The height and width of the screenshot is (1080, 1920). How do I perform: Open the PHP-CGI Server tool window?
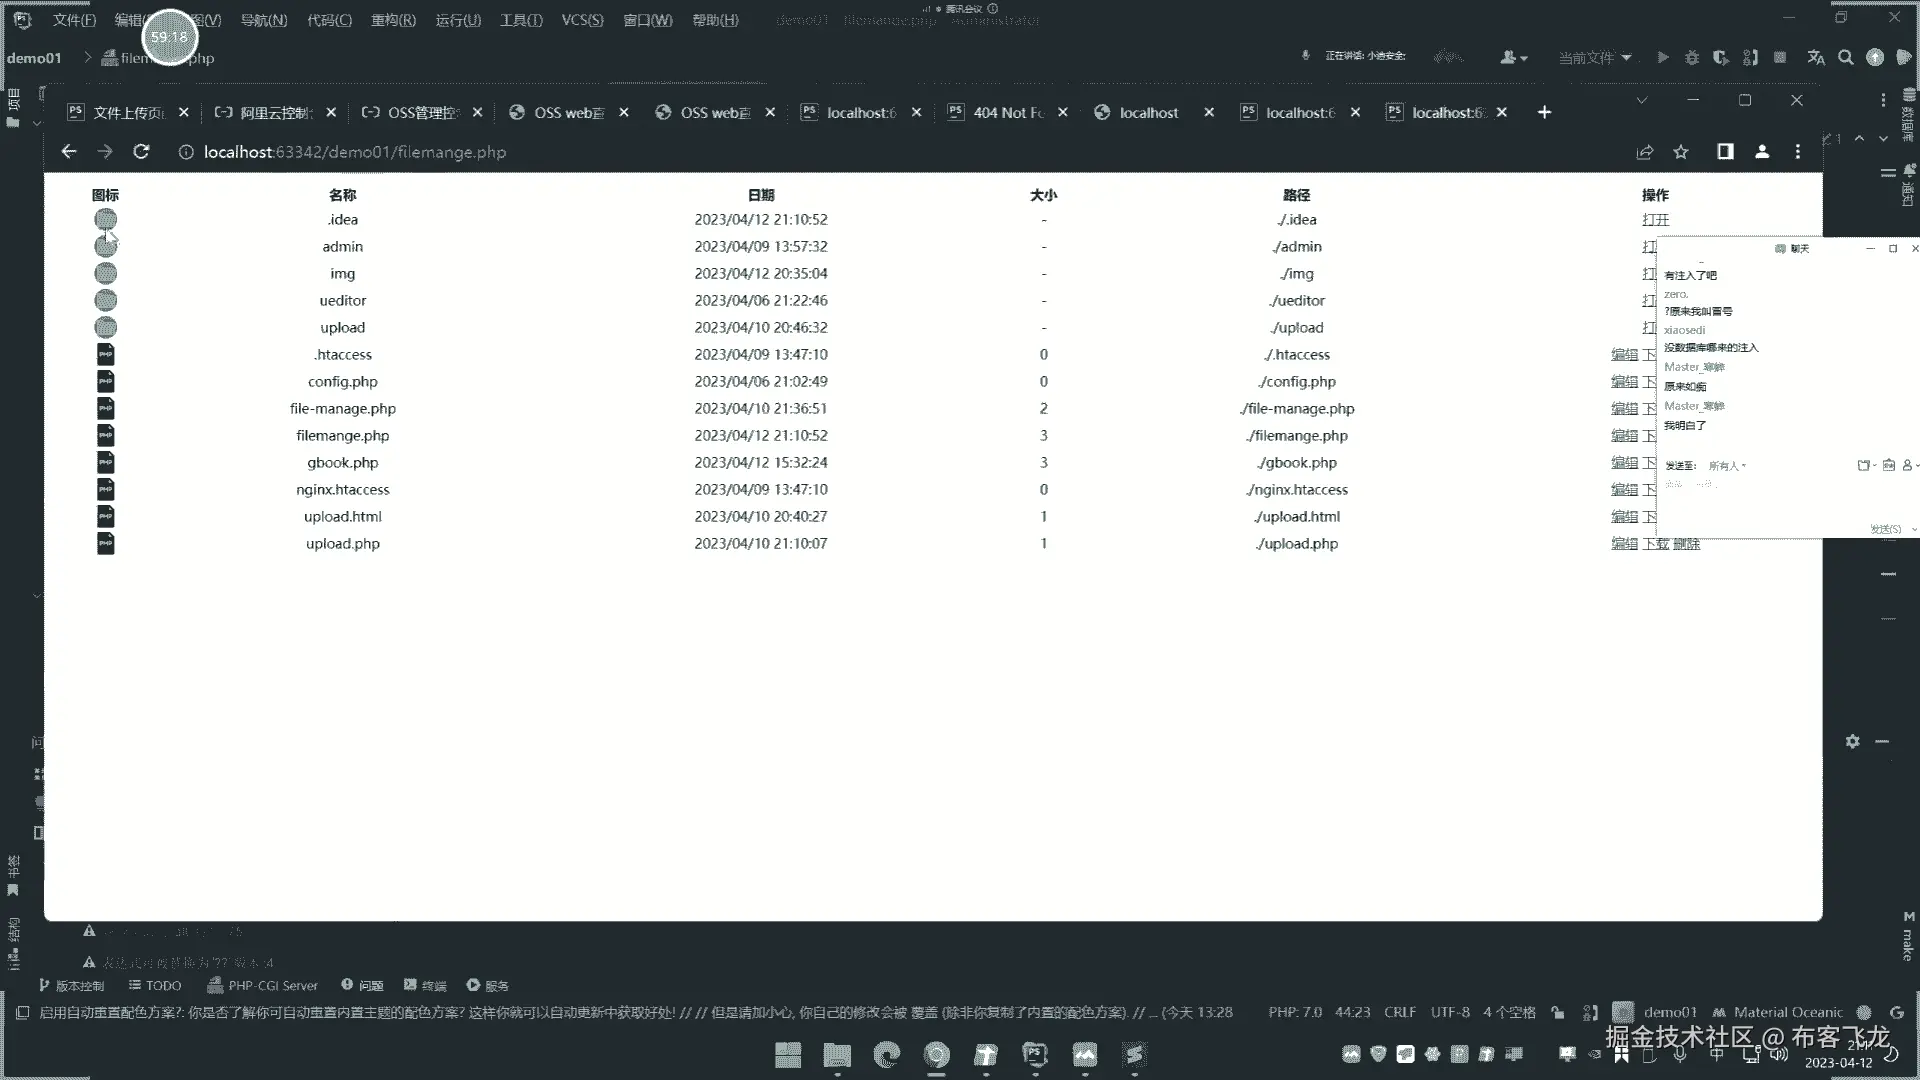tap(262, 986)
